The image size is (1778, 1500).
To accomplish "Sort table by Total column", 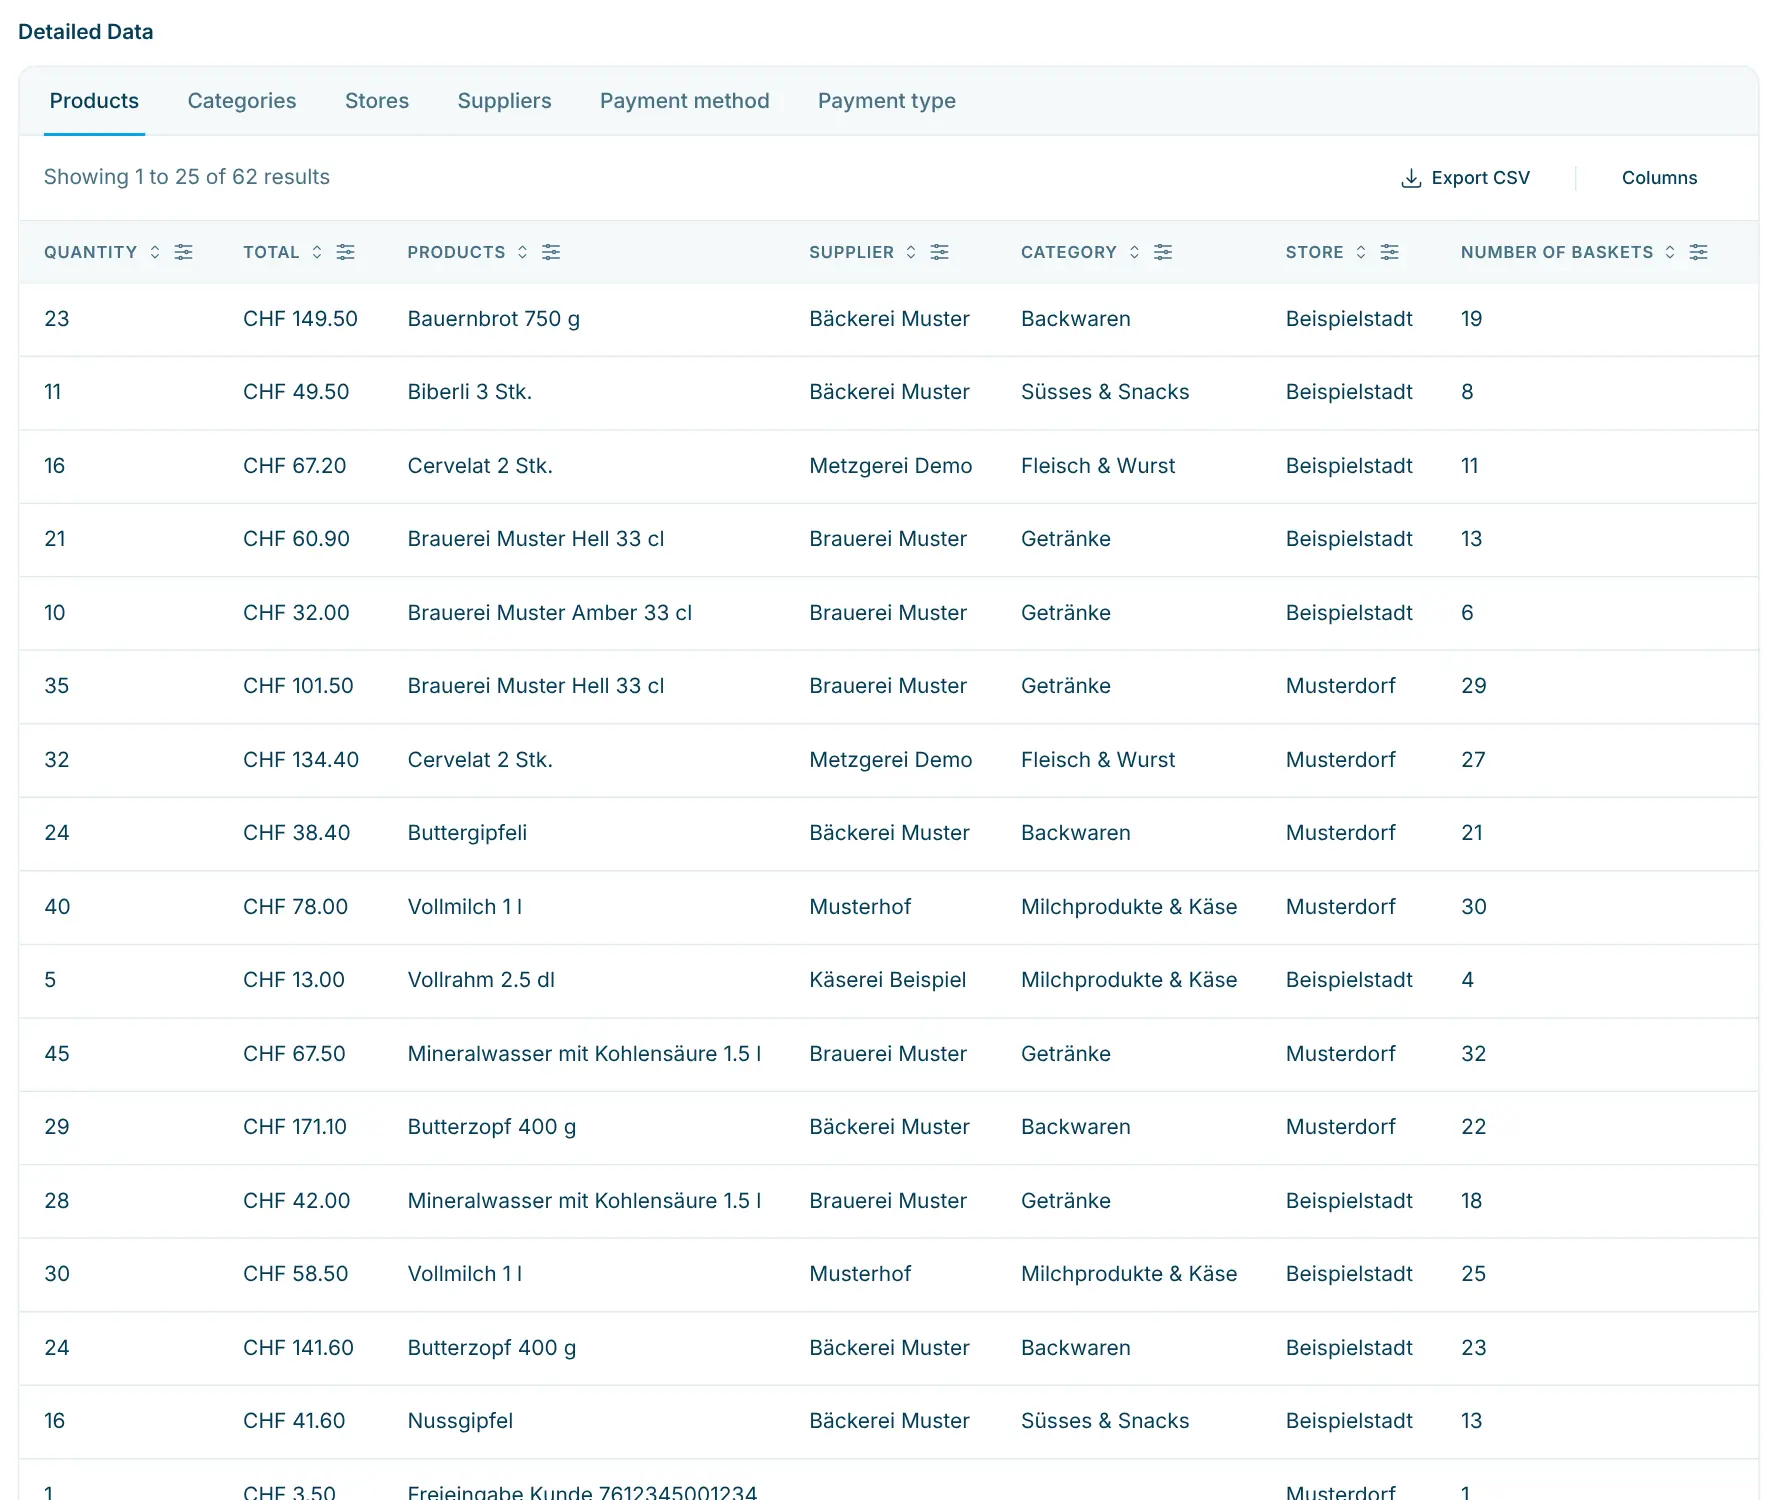I will [317, 252].
